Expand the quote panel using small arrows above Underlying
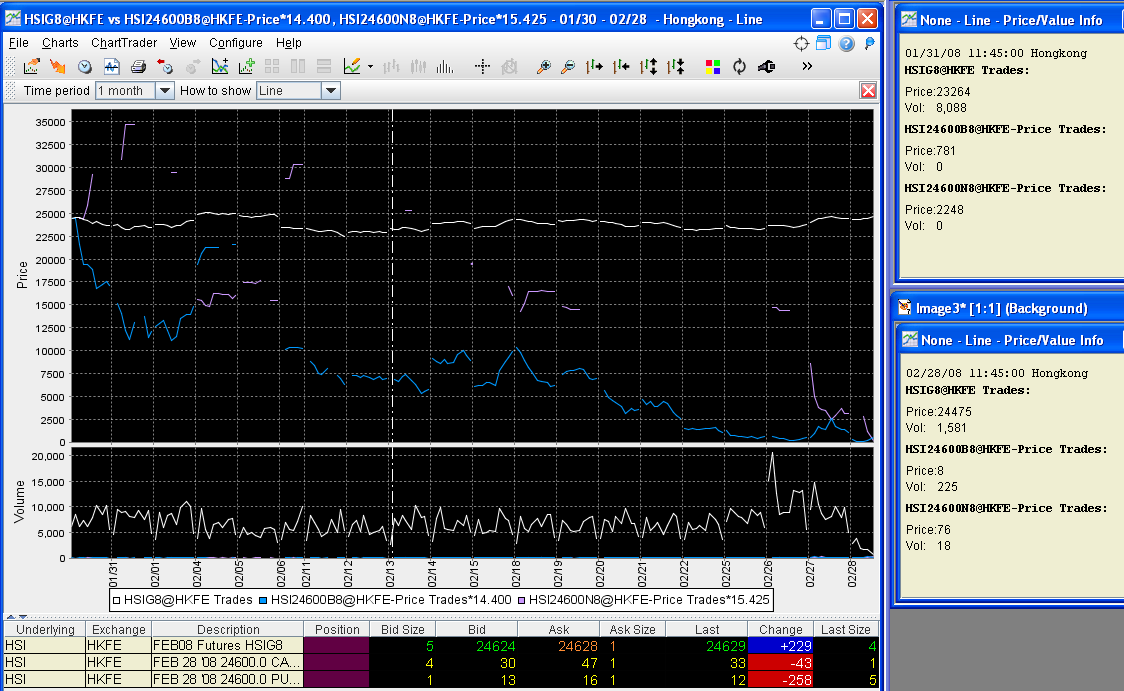Image resolution: width=1124 pixels, height=691 pixels. pos(17,616)
